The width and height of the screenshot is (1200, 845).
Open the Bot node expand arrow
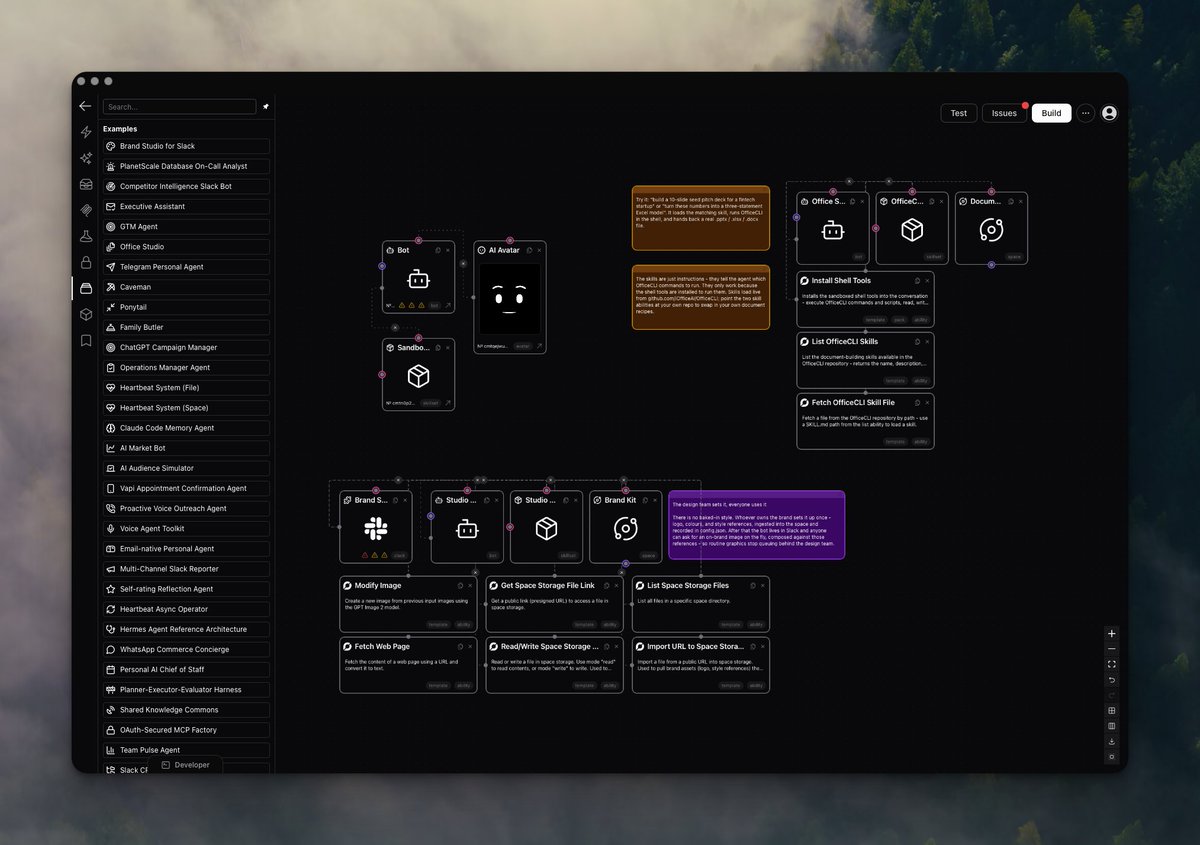click(x=447, y=305)
